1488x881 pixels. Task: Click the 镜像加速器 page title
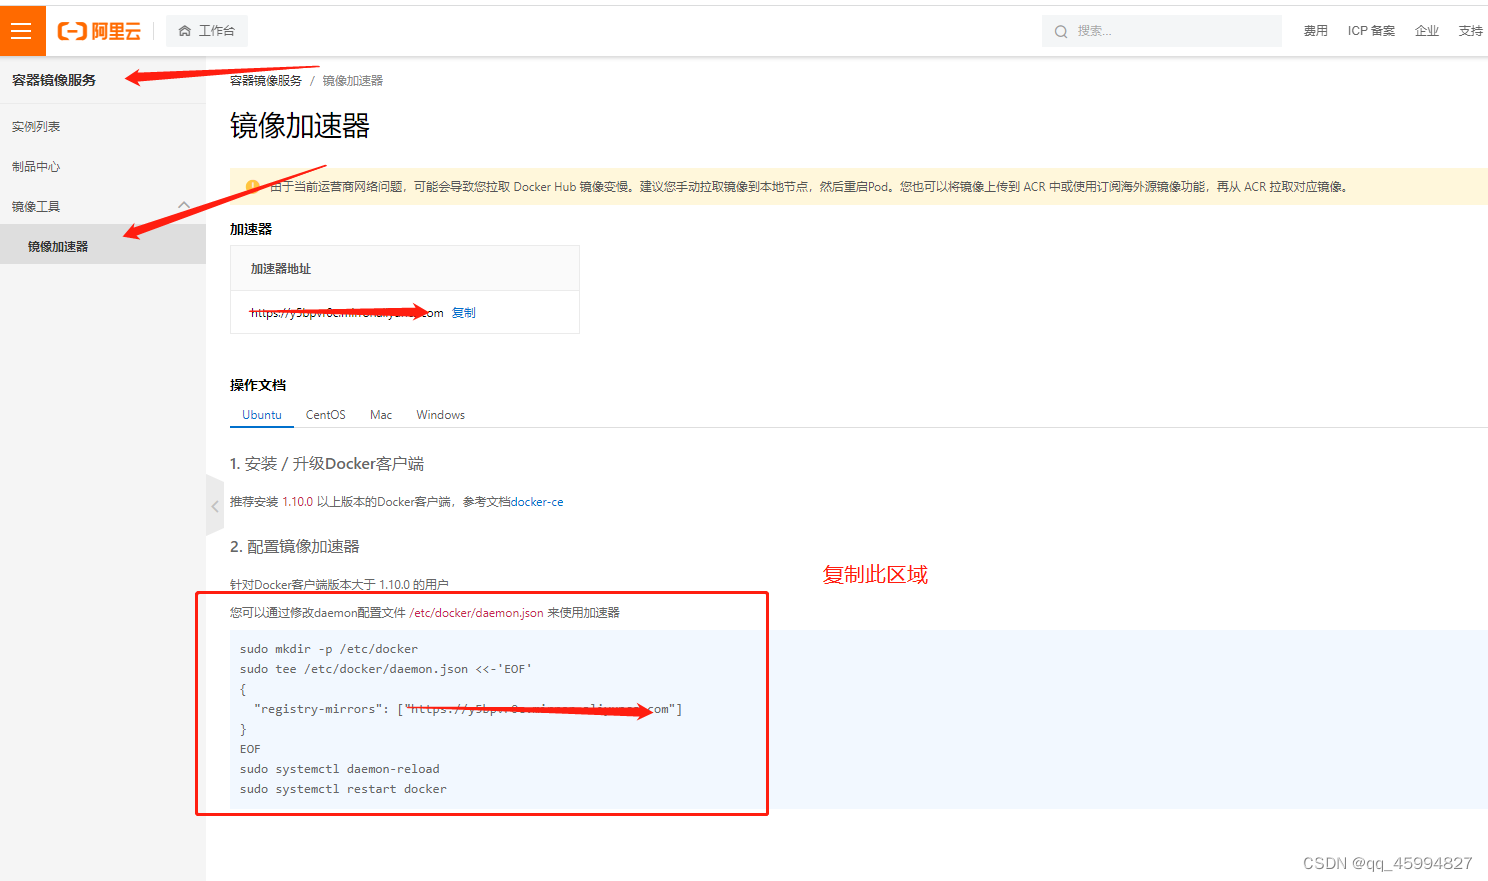[x=300, y=126]
